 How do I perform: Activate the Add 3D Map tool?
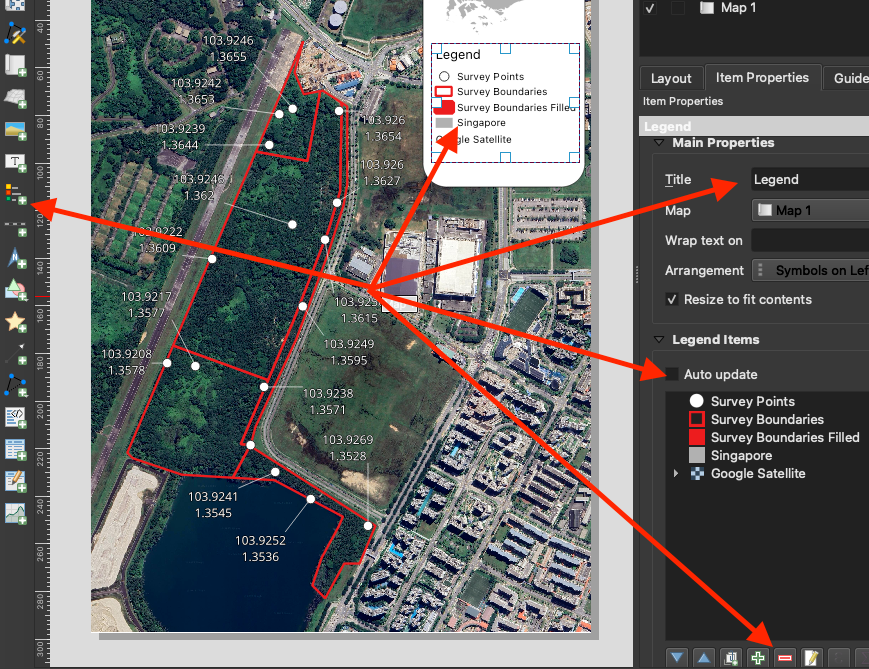[15, 98]
